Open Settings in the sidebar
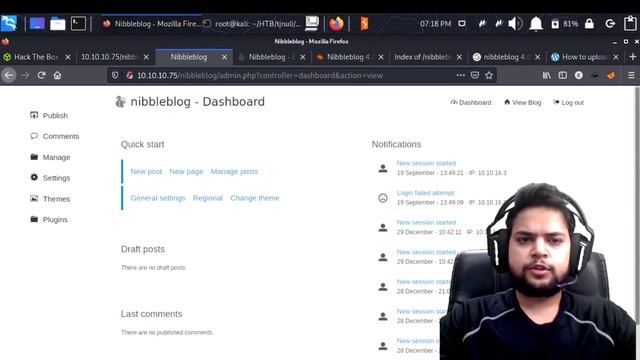The image size is (640, 360). [x=50, y=178]
